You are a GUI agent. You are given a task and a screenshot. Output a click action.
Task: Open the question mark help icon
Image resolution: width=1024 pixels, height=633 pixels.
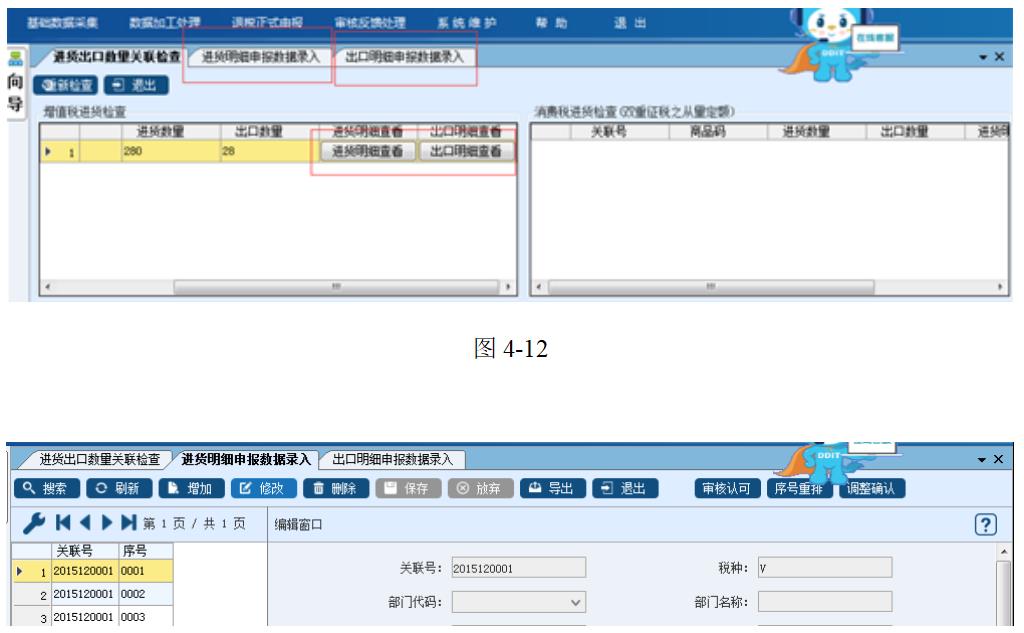coord(991,525)
